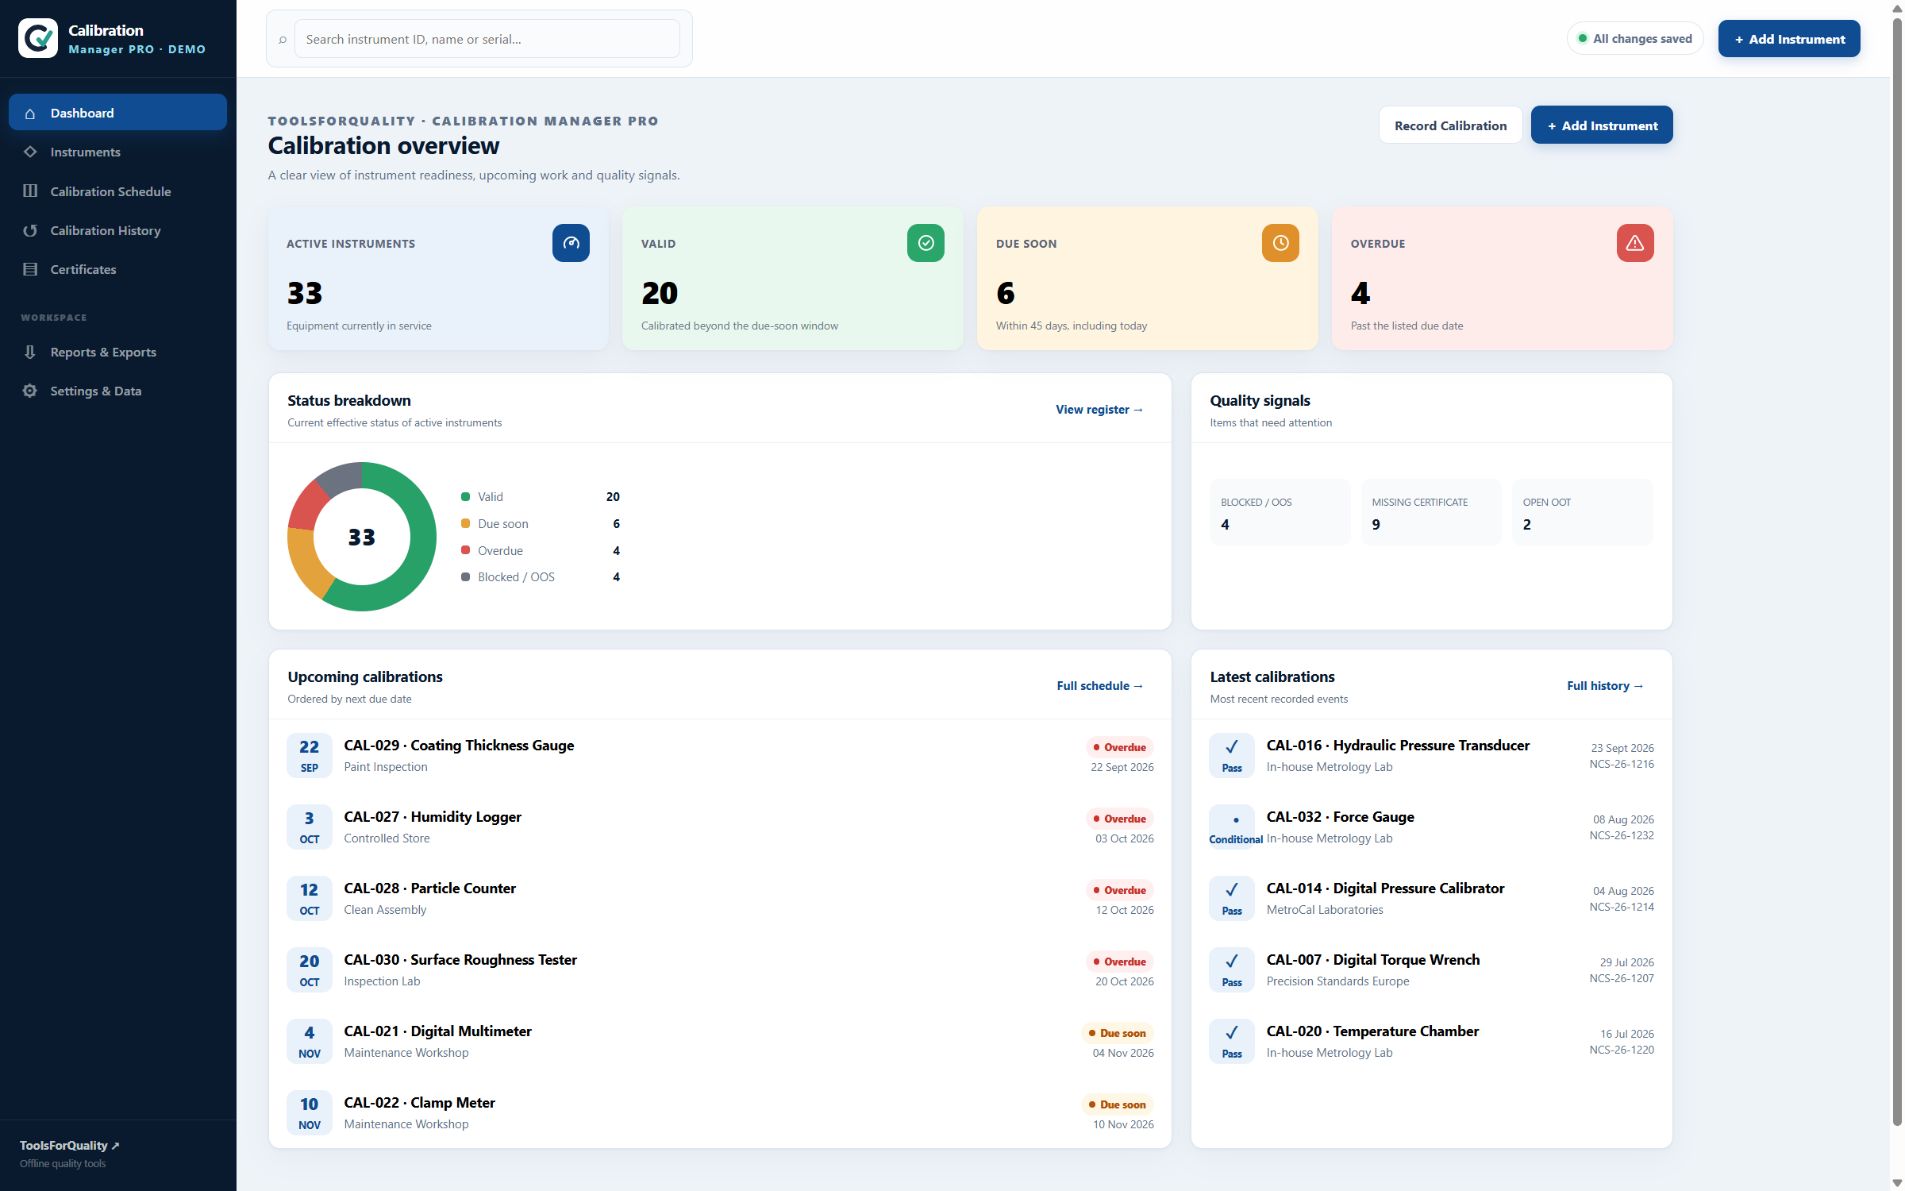Open Instruments in the sidebar
This screenshot has height=1191, width=1905.
tap(118, 152)
